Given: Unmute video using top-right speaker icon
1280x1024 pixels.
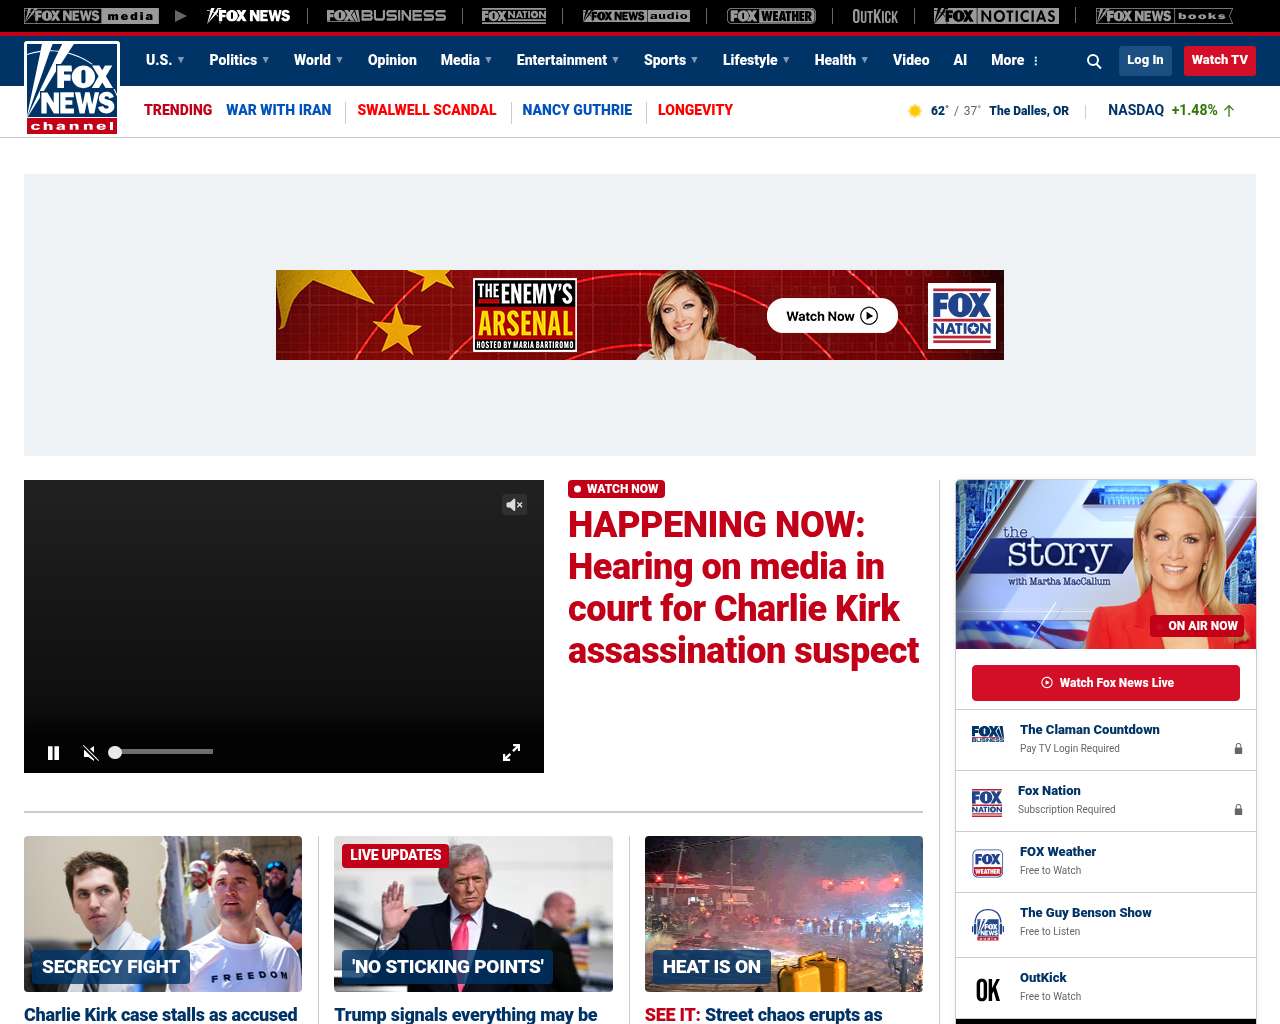Looking at the screenshot, I should tap(514, 505).
